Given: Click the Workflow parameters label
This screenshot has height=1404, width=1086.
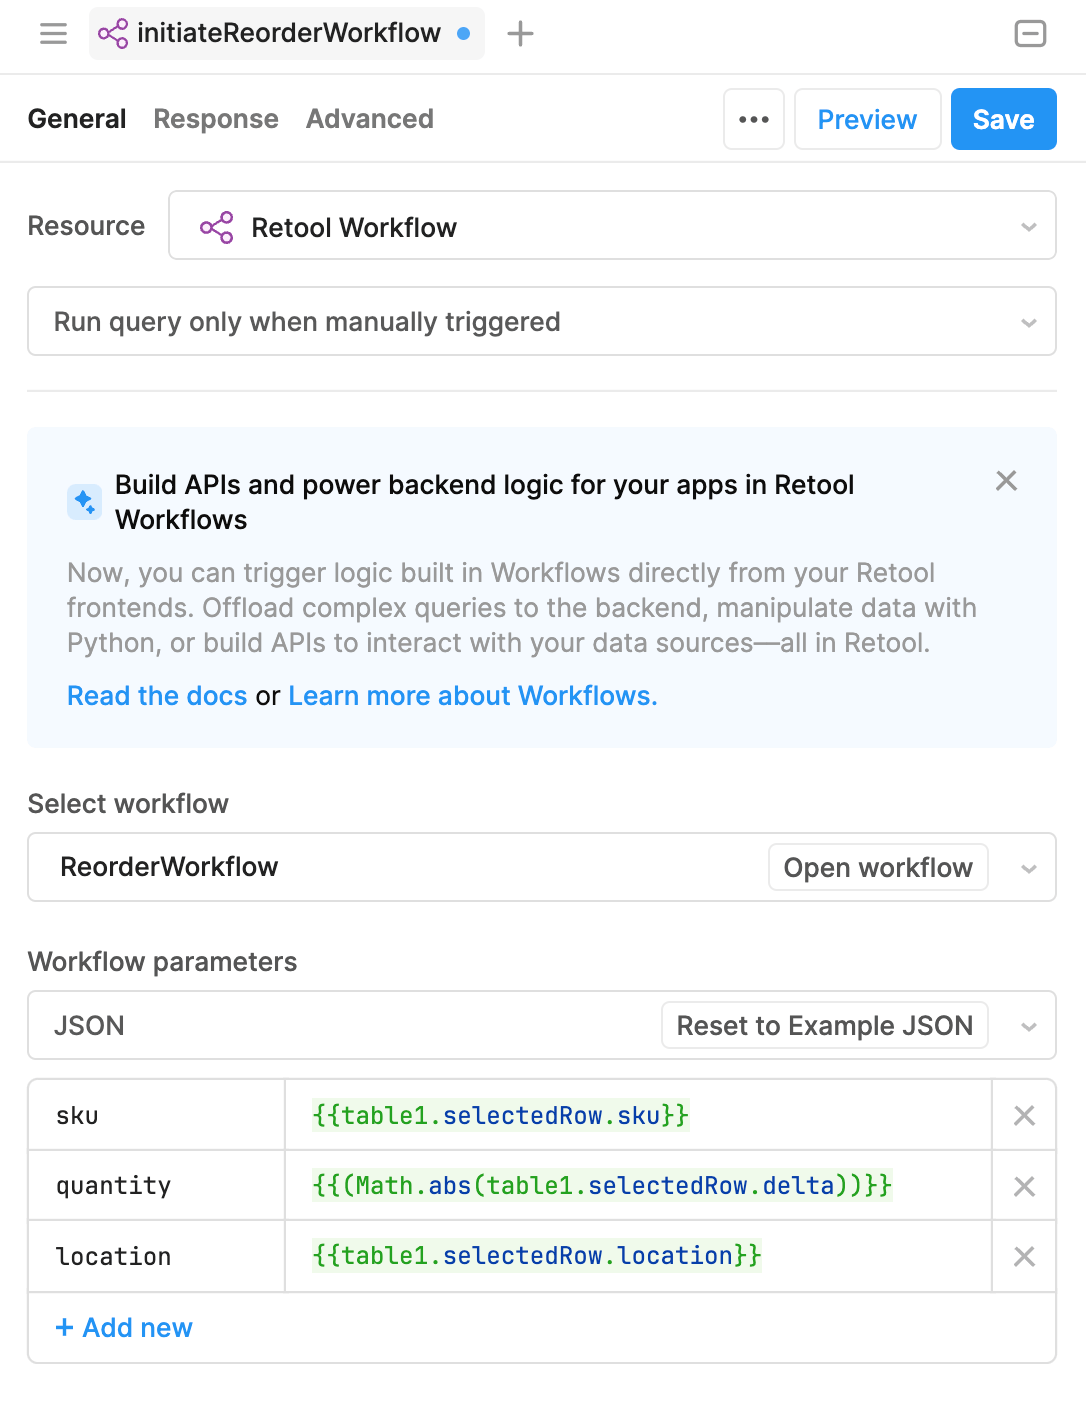Looking at the screenshot, I should (162, 962).
